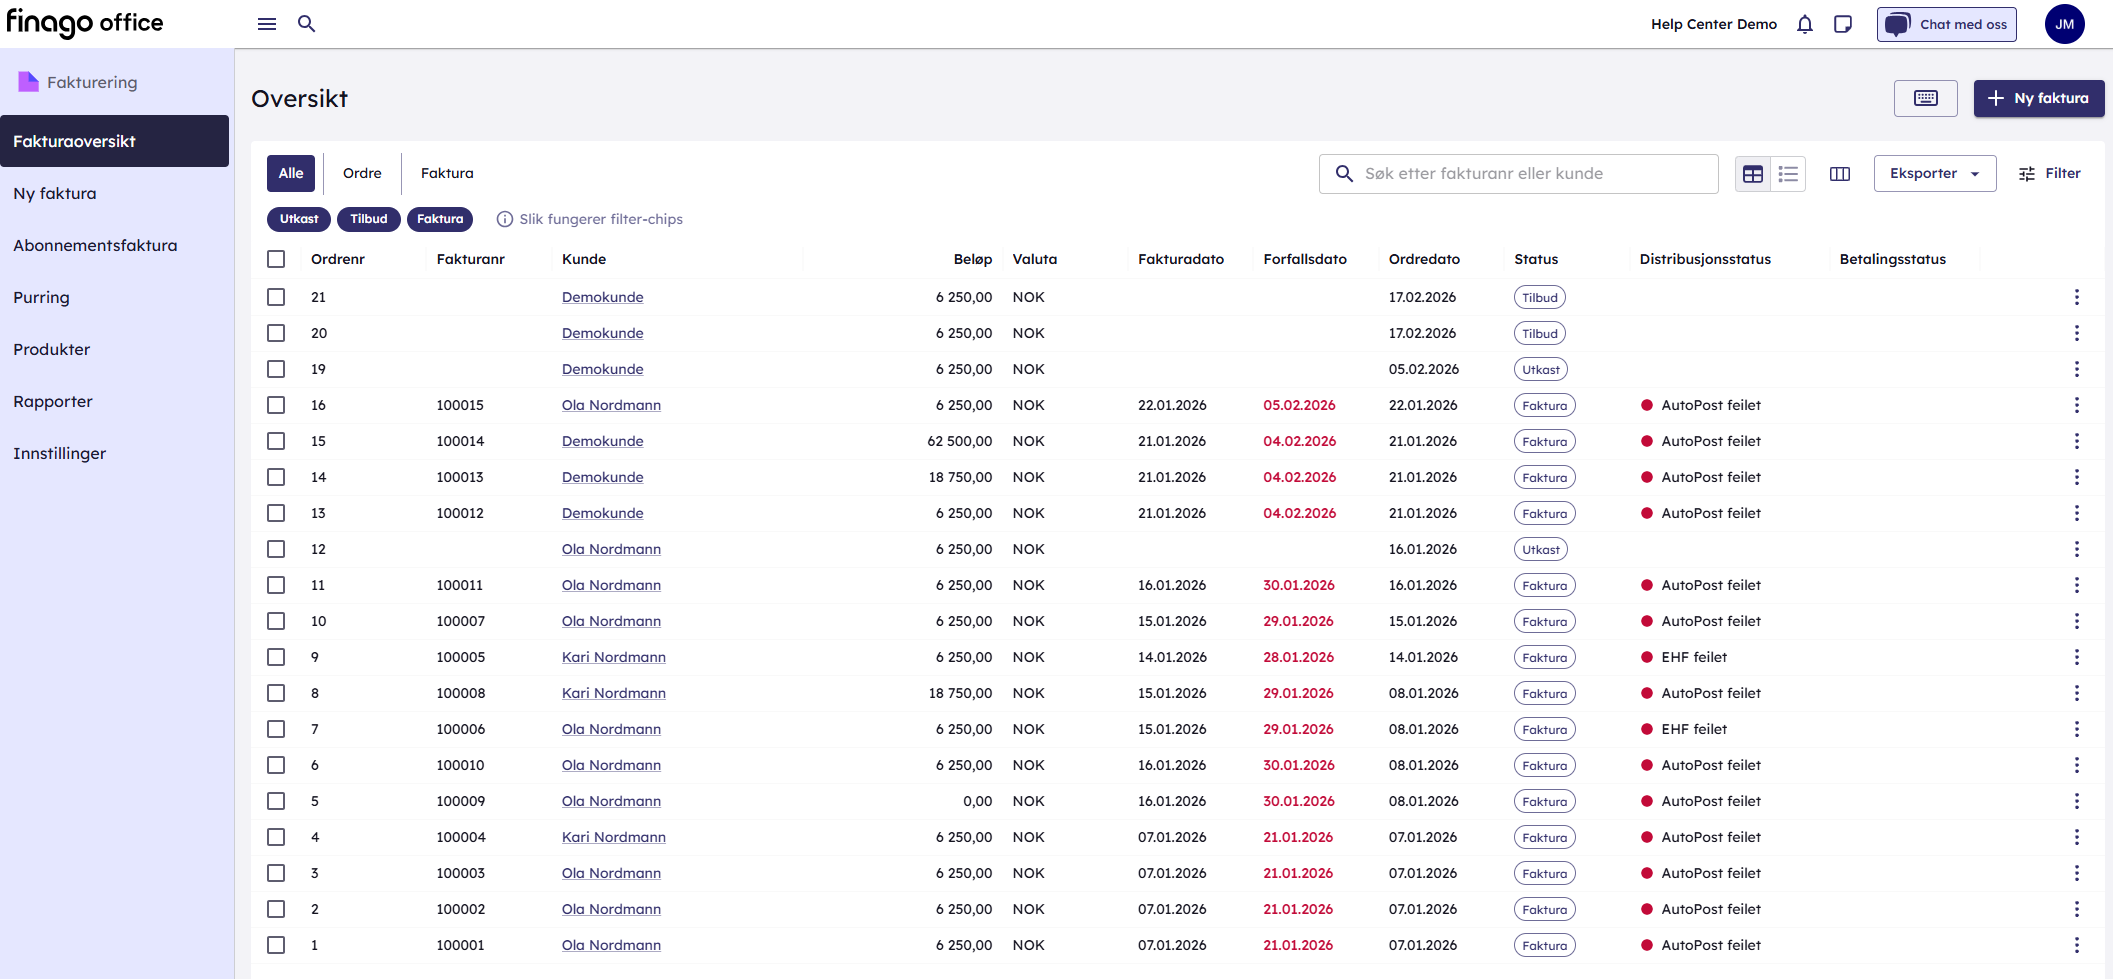This screenshot has width=2113, height=979.
Task: Click the keyboard shortcuts button
Action: click(x=1925, y=98)
